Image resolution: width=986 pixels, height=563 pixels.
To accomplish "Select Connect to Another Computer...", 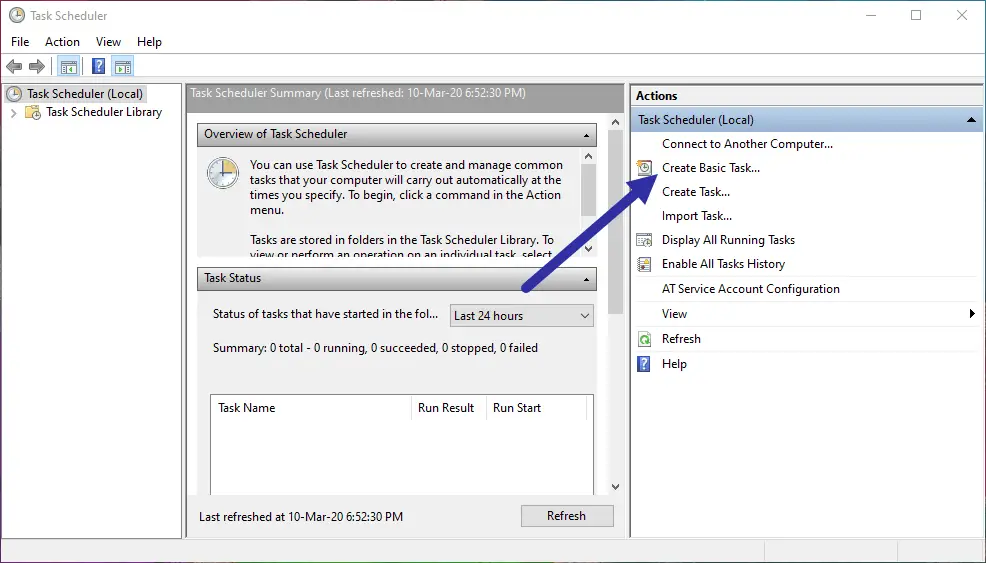I will (747, 143).
